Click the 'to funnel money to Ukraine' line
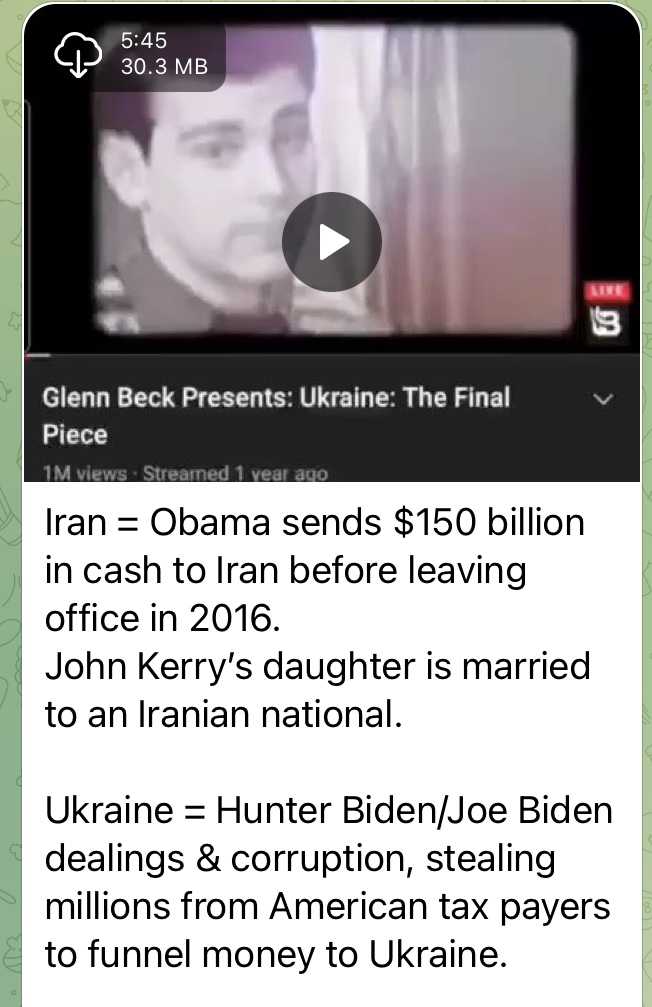 pyautogui.click(x=276, y=954)
